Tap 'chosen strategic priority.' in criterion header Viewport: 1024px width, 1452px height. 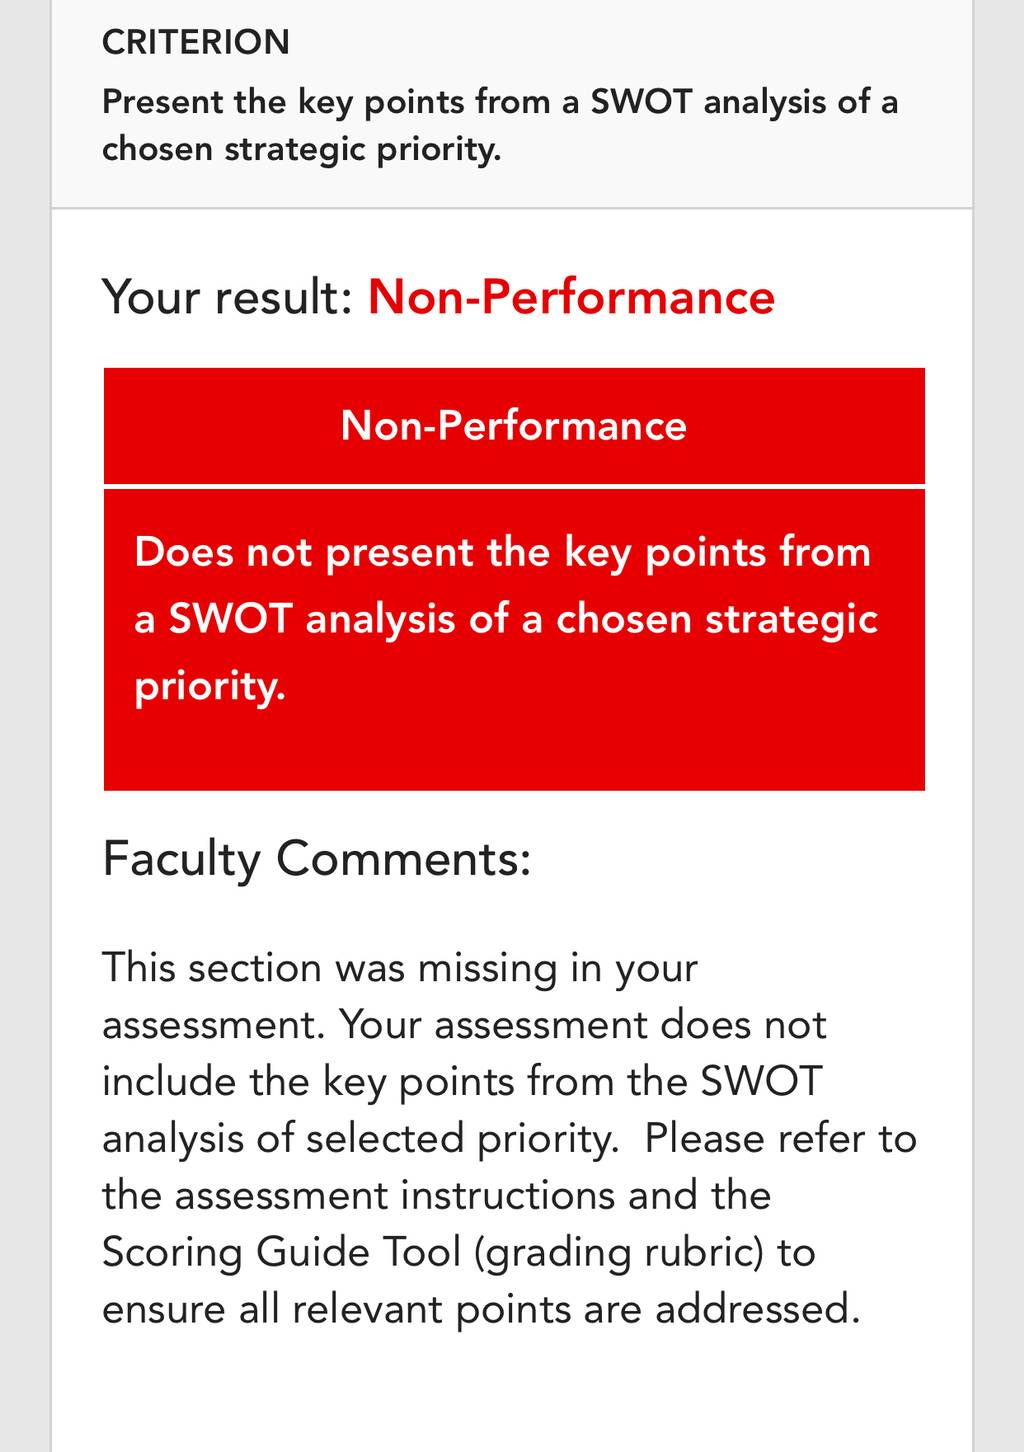click(x=301, y=149)
